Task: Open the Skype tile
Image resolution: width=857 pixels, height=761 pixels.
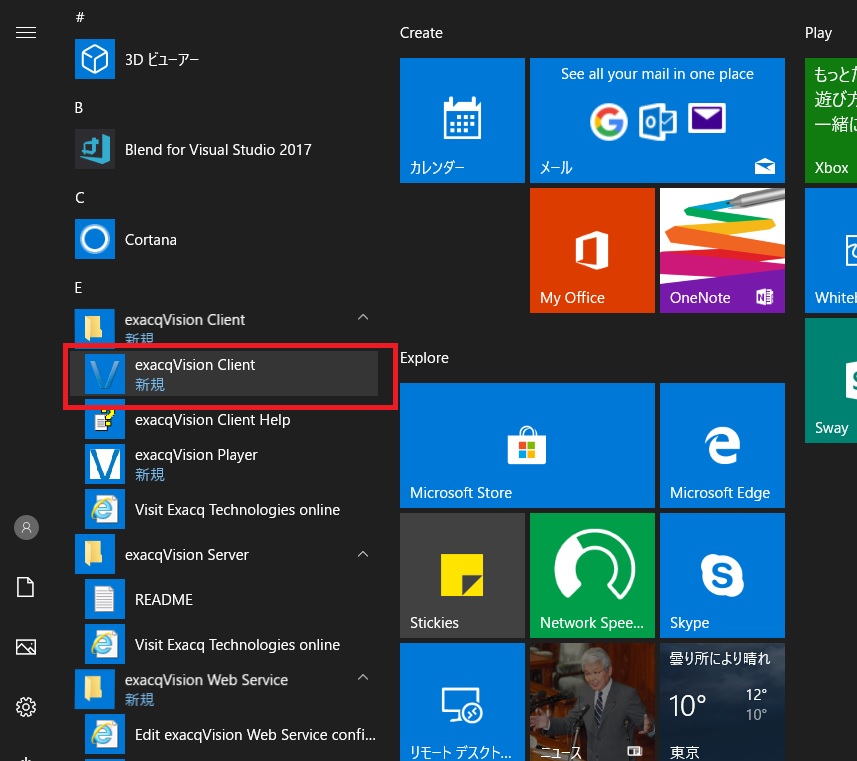Action: (x=723, y=575)
